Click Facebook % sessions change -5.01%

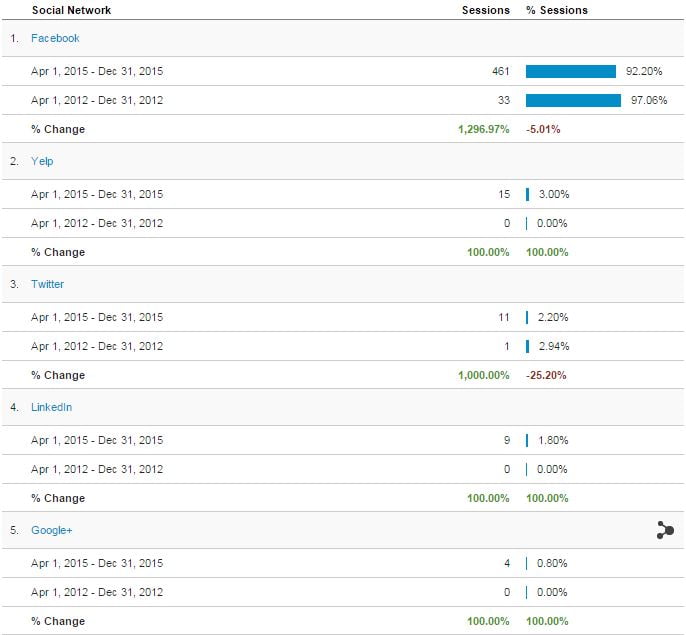click(544, 129)
